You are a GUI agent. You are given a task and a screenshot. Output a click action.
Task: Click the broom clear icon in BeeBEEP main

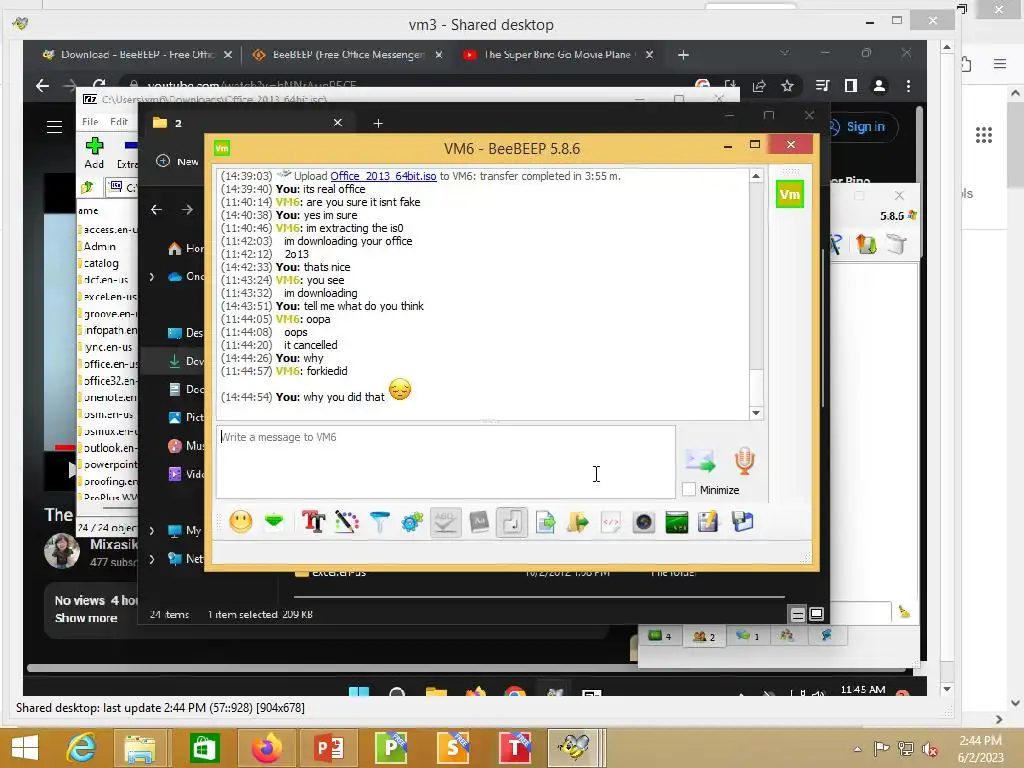[904, 611]
